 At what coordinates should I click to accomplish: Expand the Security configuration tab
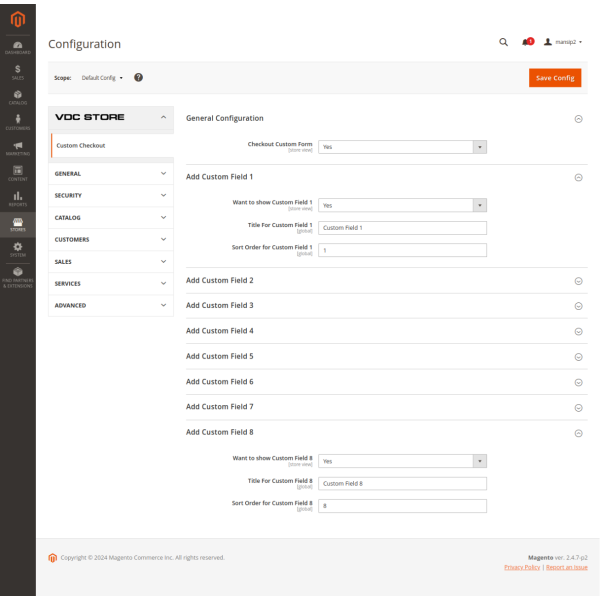(110, 196)
